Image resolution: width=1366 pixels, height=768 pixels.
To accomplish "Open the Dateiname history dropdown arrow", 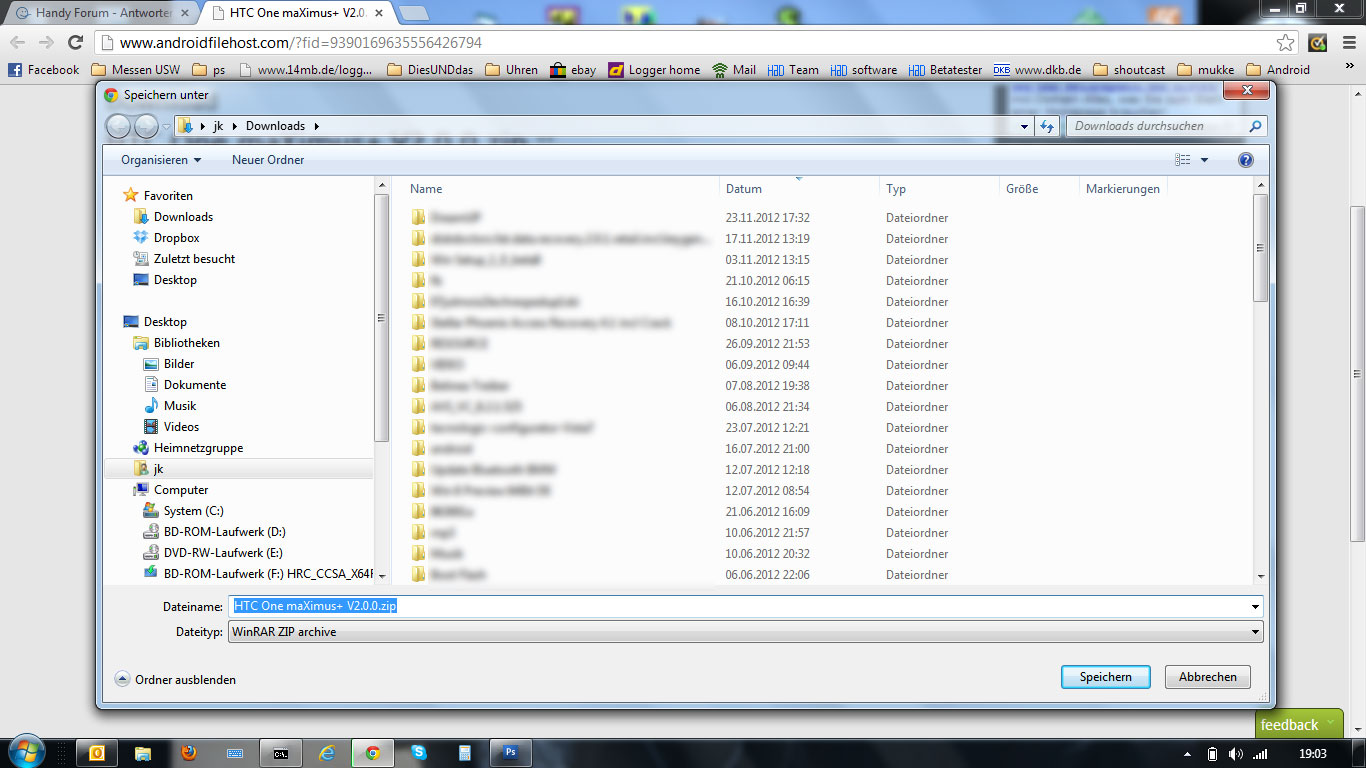I will (x=1255, y=607).
